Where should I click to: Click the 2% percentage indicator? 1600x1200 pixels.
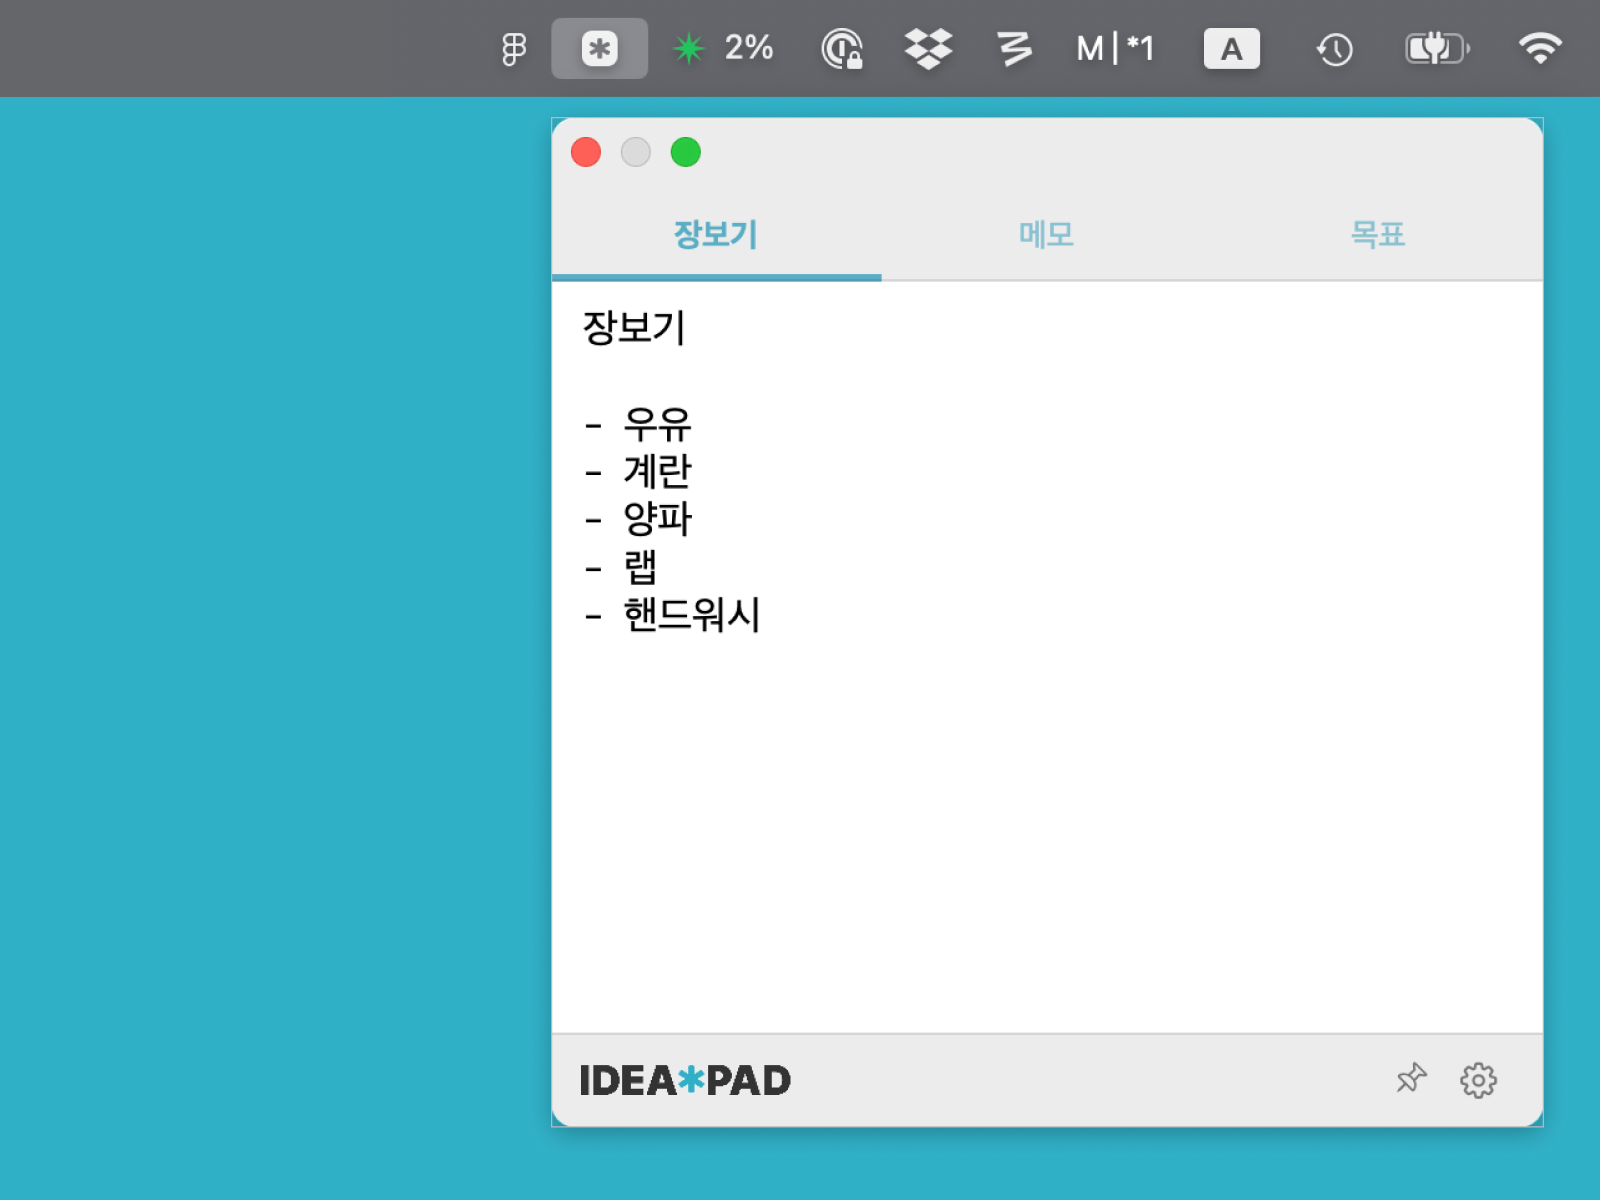pyautogui.click(x=749, y=47)
